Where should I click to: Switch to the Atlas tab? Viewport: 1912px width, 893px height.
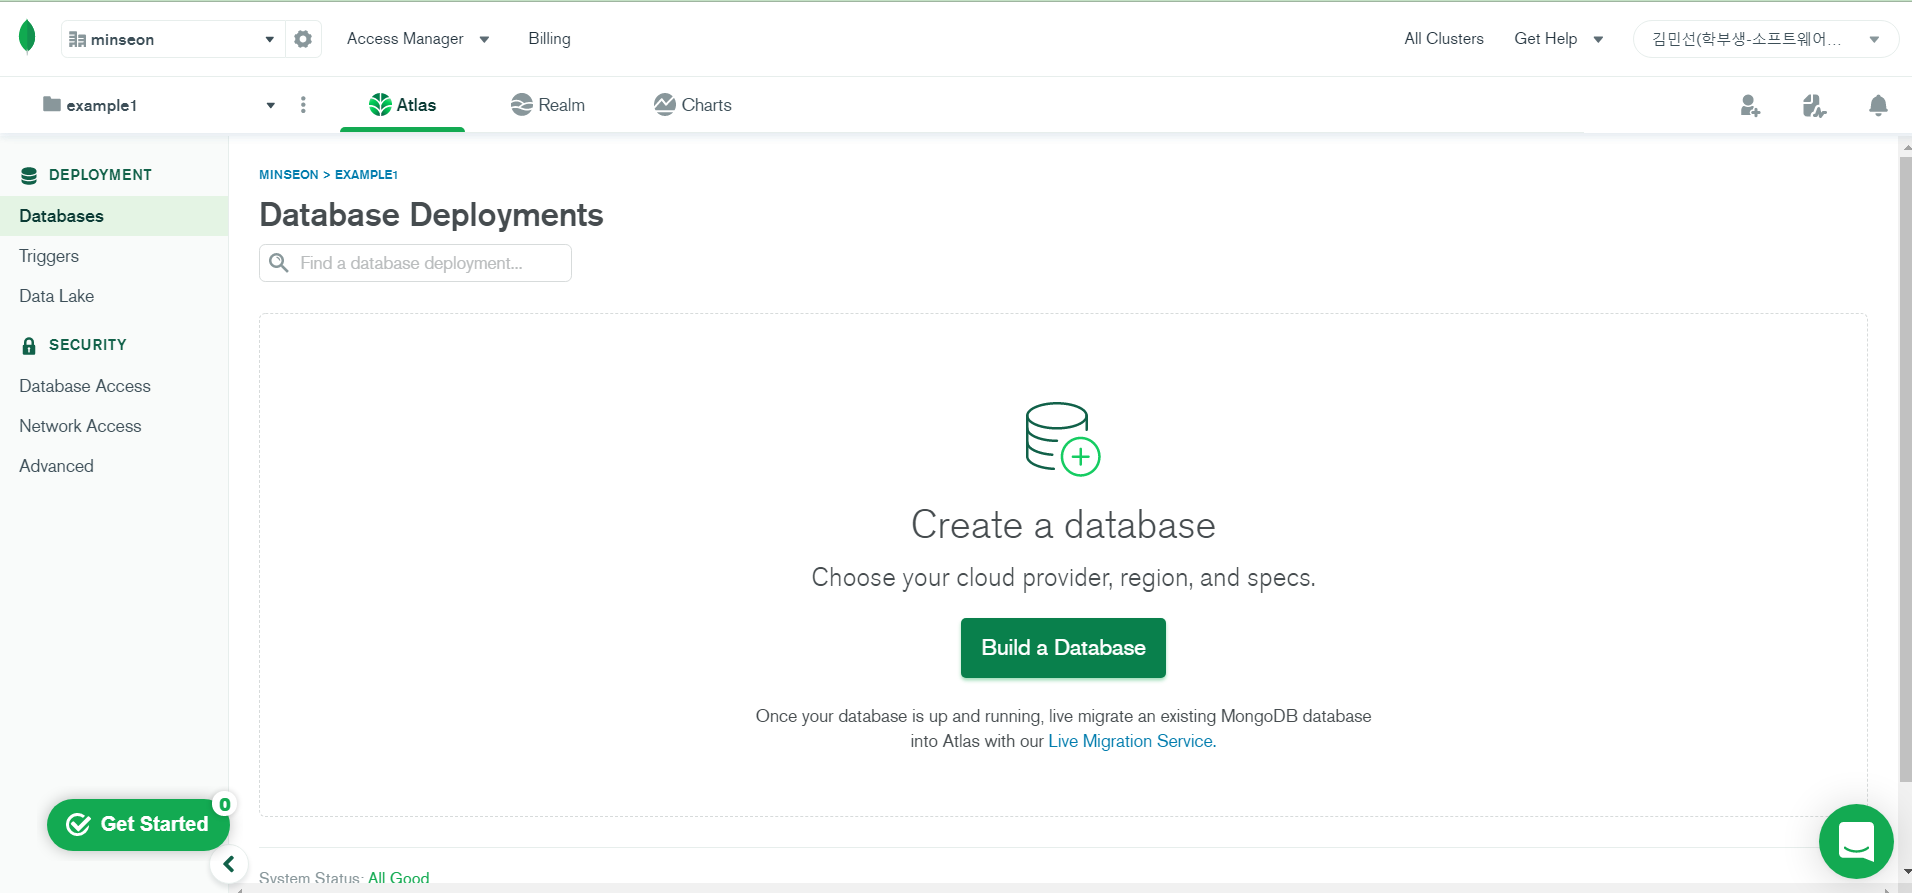[x=403, y=105]
